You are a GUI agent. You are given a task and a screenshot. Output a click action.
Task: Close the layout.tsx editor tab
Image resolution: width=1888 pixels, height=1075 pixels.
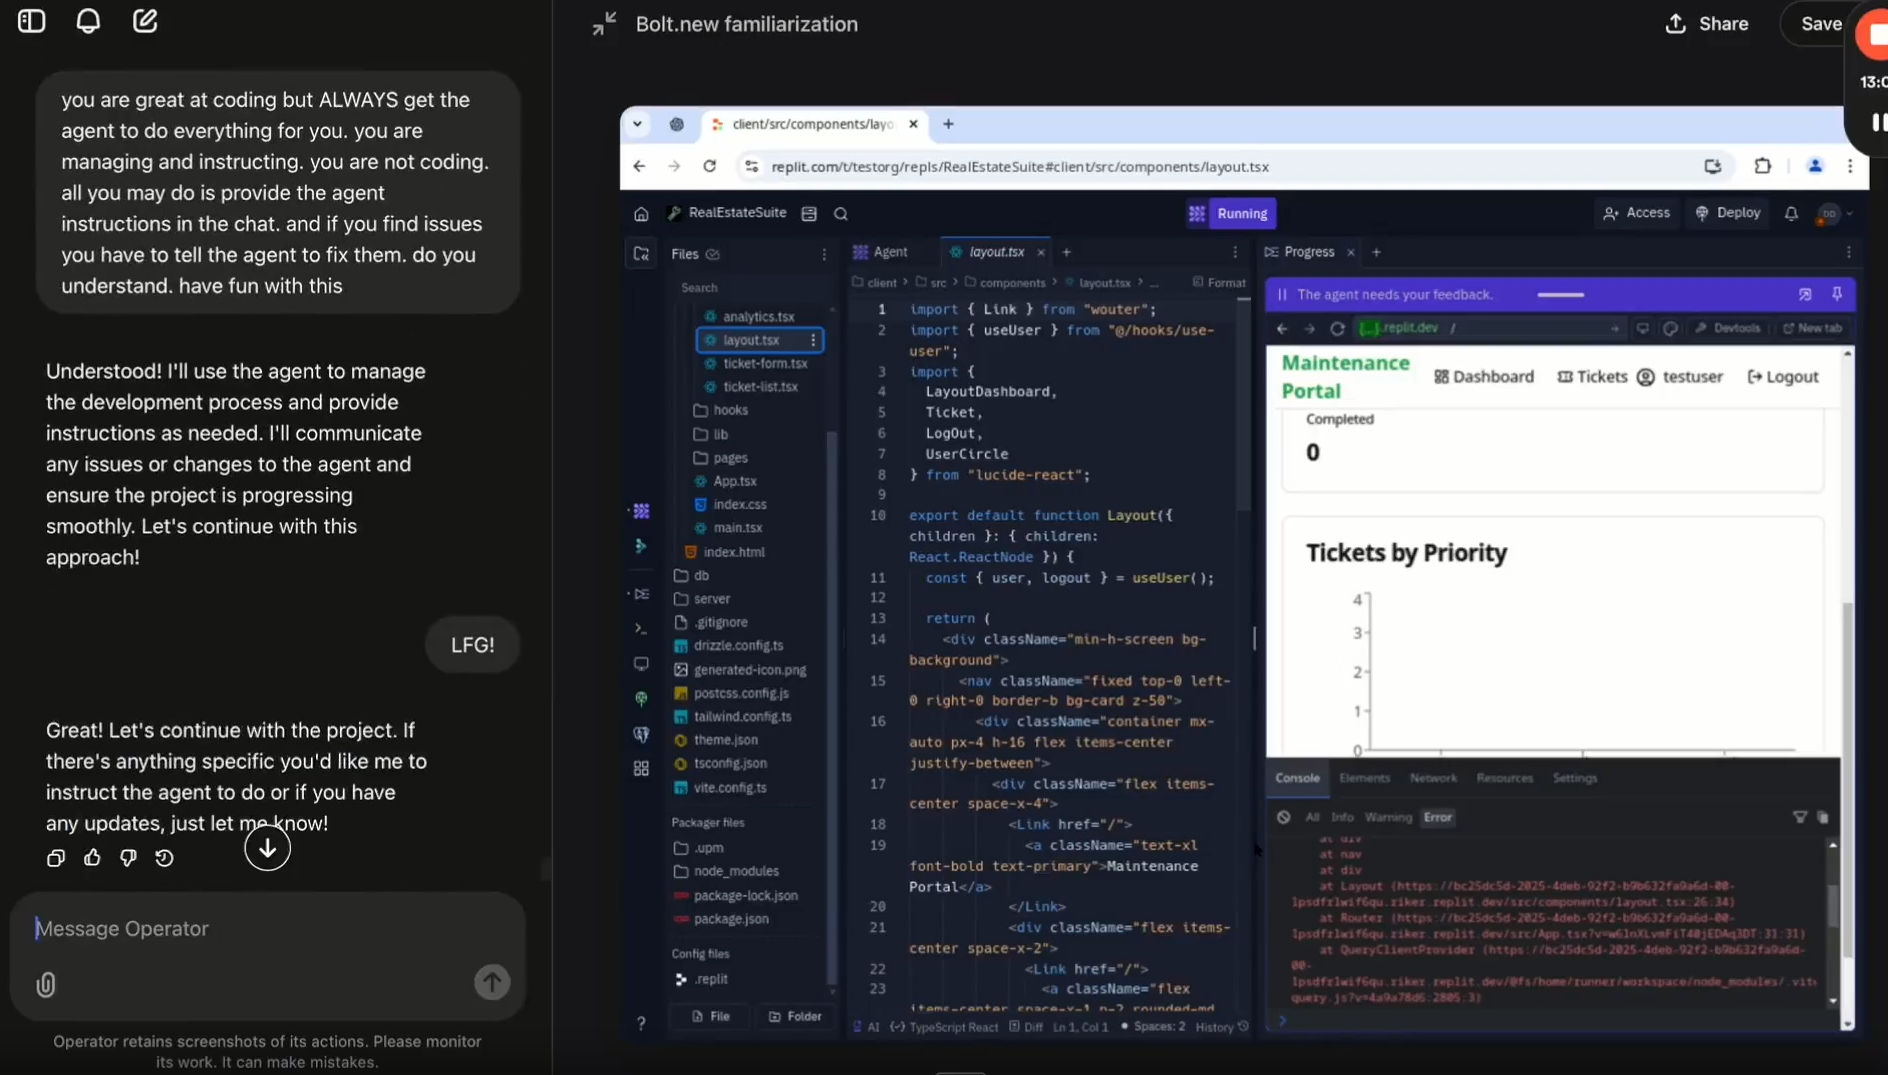tap(1041, 252)
